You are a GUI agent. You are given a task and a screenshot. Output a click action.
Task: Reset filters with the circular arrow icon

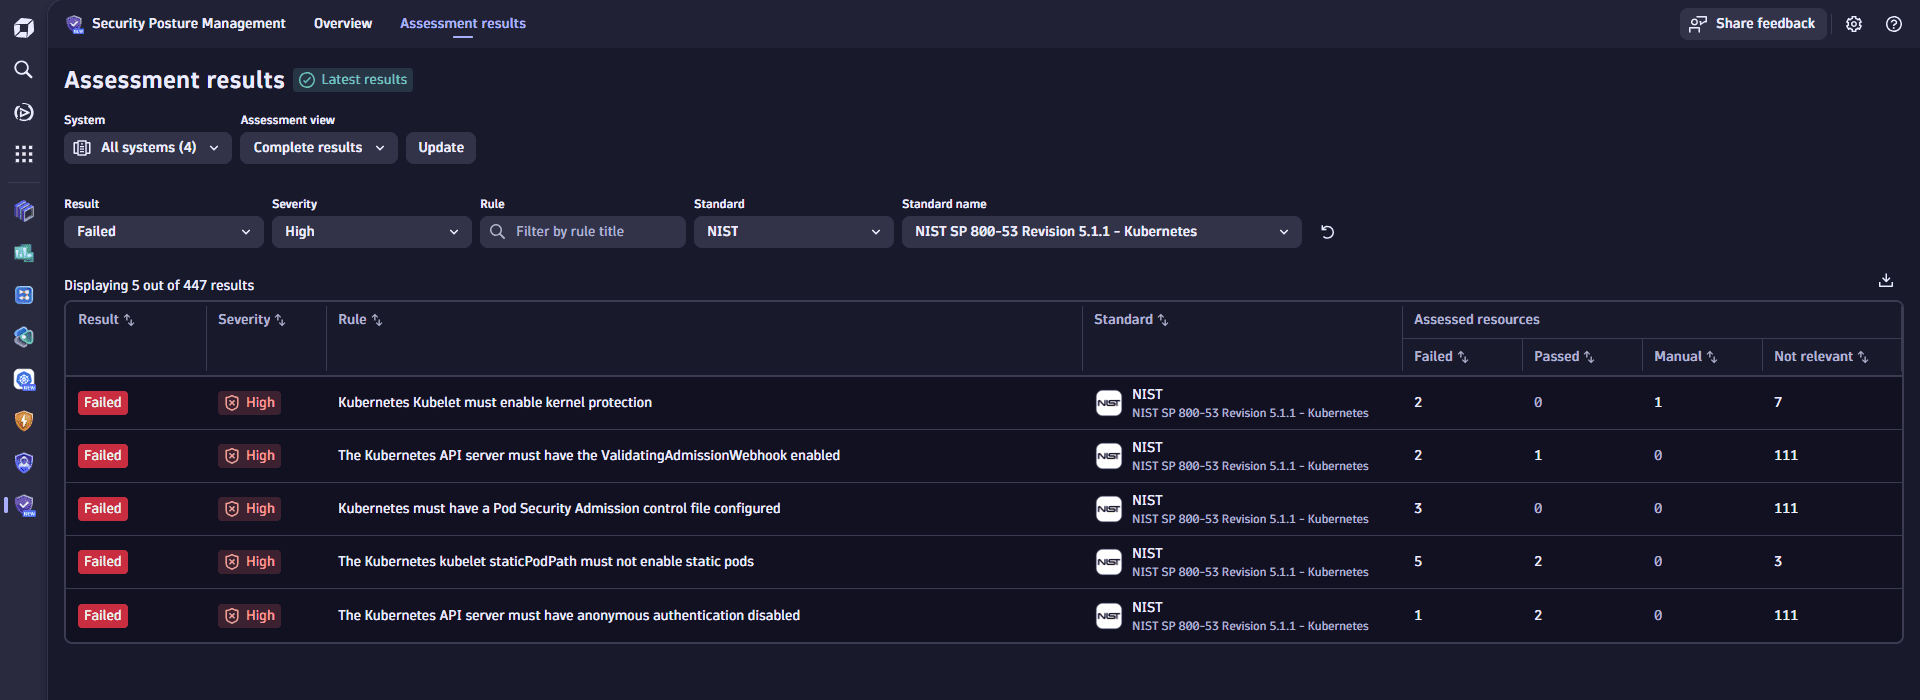[x=1327, y=232]
